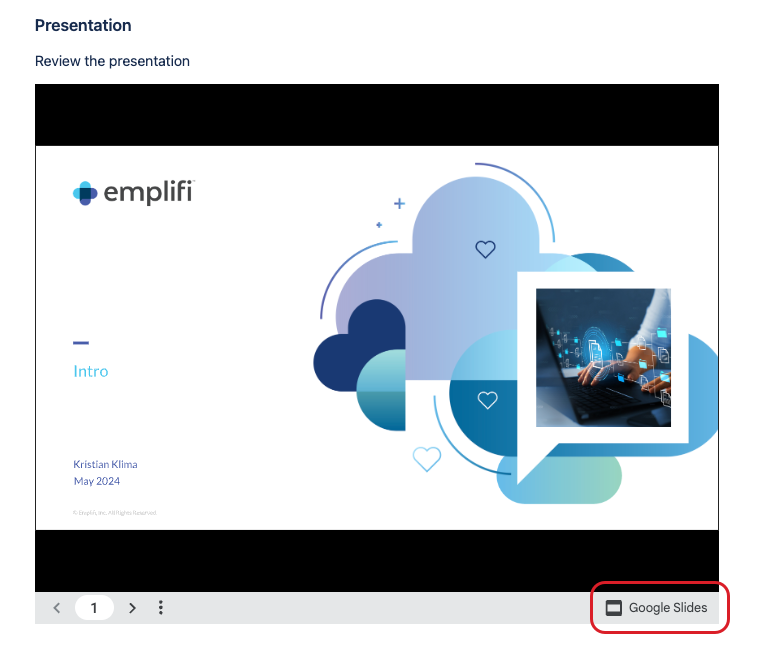Image resolution: width=759 pixels, height=653 pixels.
Task: Click the embedded Intro slide preview
Action: (377, 337)
